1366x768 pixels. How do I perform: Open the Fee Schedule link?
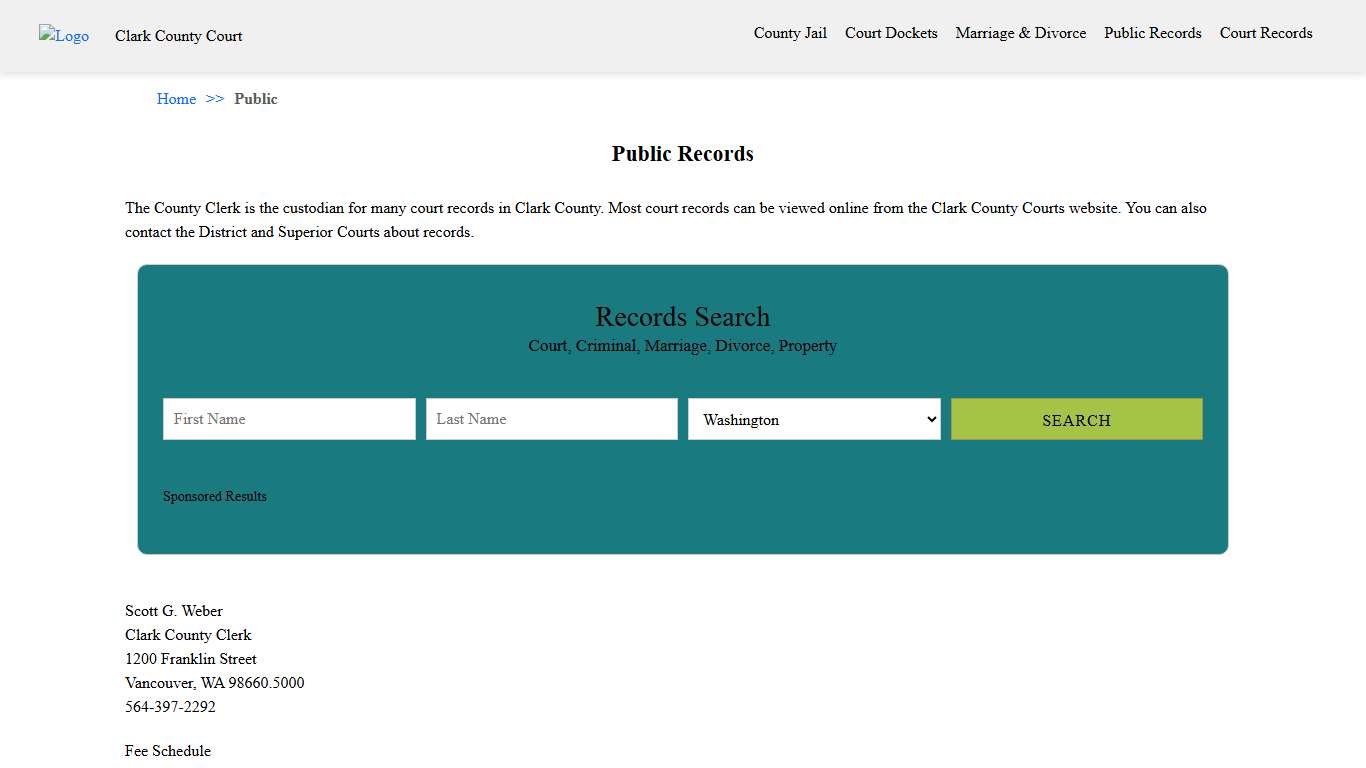[168, 751]
